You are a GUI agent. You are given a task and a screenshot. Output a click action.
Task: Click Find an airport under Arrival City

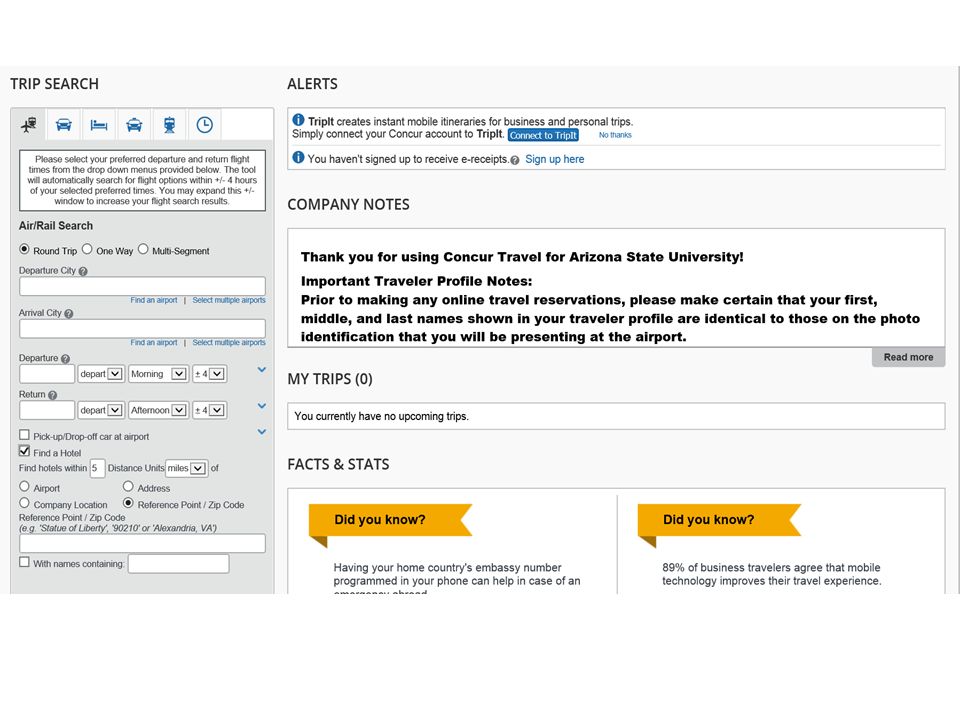pyautogui.click(x=154, y=342)
